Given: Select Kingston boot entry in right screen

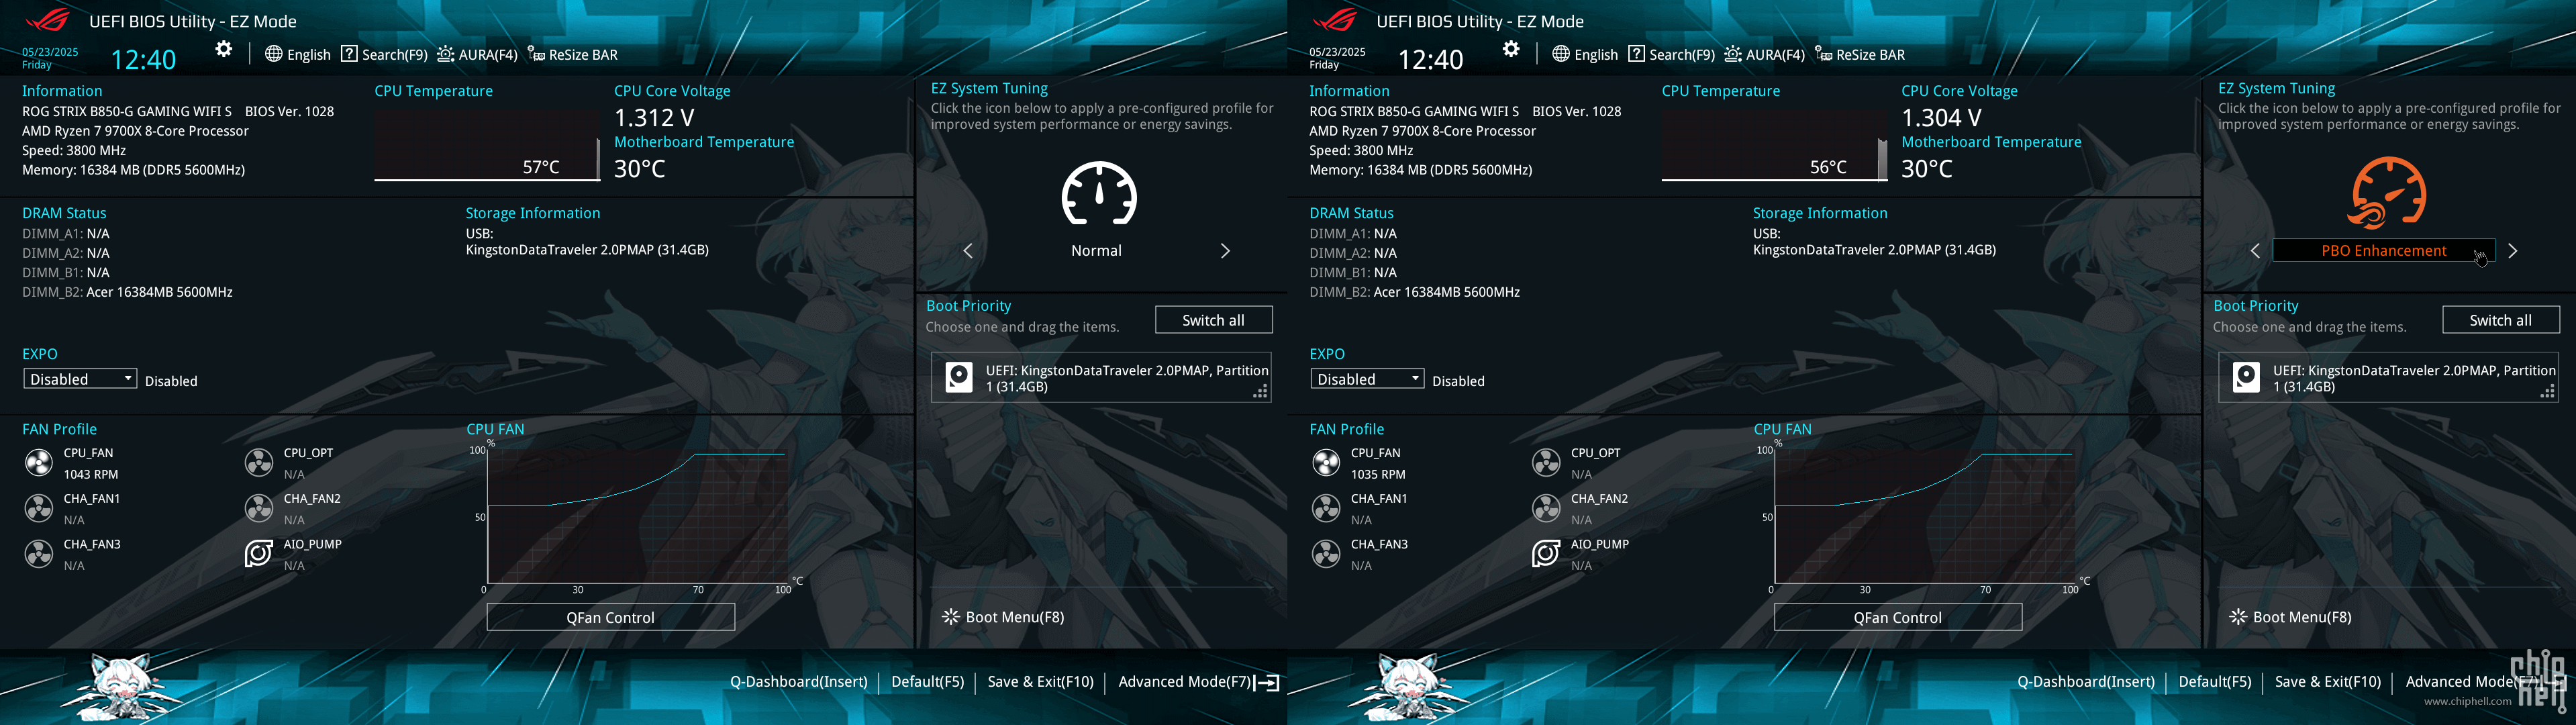Looking at the screenshot, I should (x=2388, y=377).
